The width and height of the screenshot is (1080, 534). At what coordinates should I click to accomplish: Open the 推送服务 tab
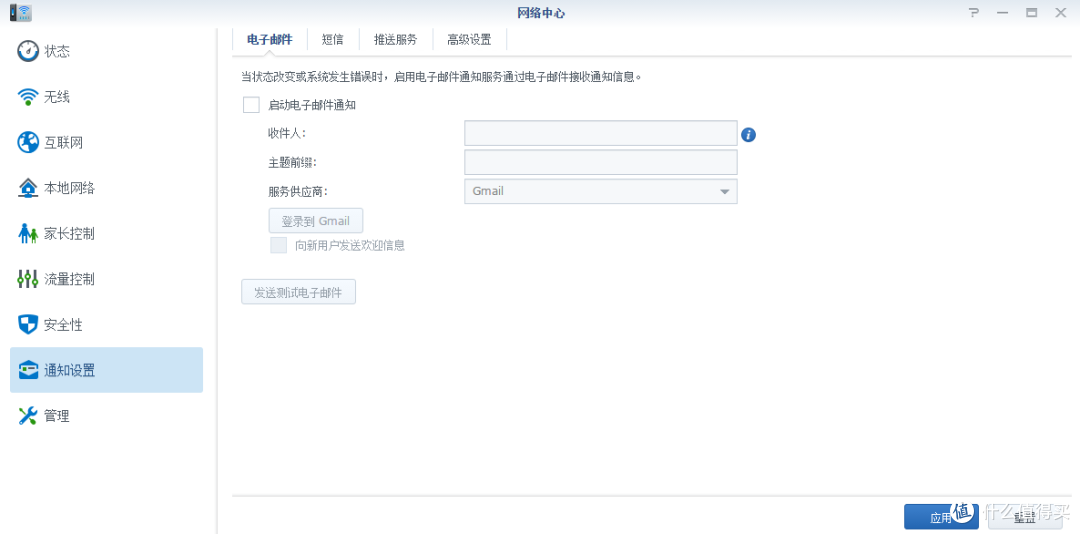(395, 39)
